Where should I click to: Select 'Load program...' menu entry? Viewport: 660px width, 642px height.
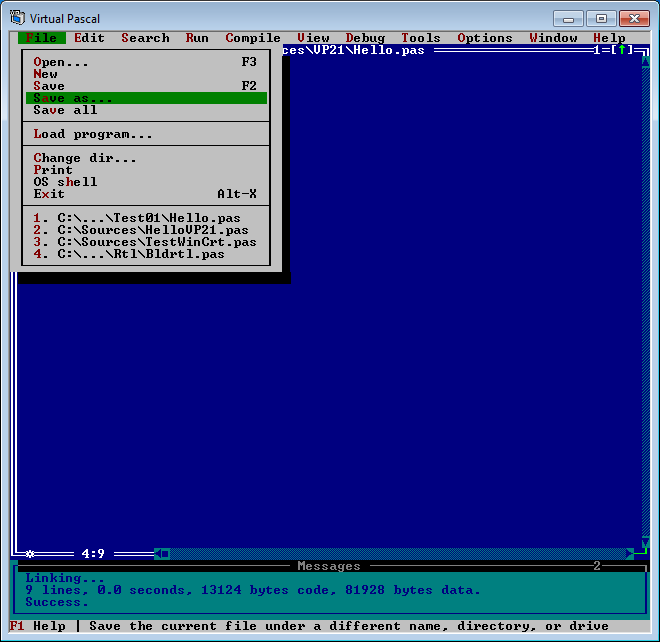tap(93, 134)
